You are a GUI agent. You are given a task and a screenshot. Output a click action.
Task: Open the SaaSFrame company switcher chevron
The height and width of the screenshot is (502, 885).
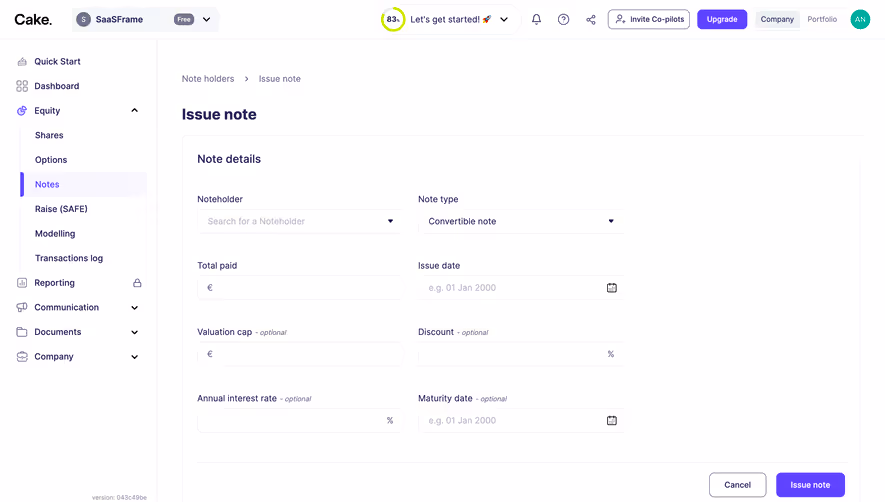[207, 19]
